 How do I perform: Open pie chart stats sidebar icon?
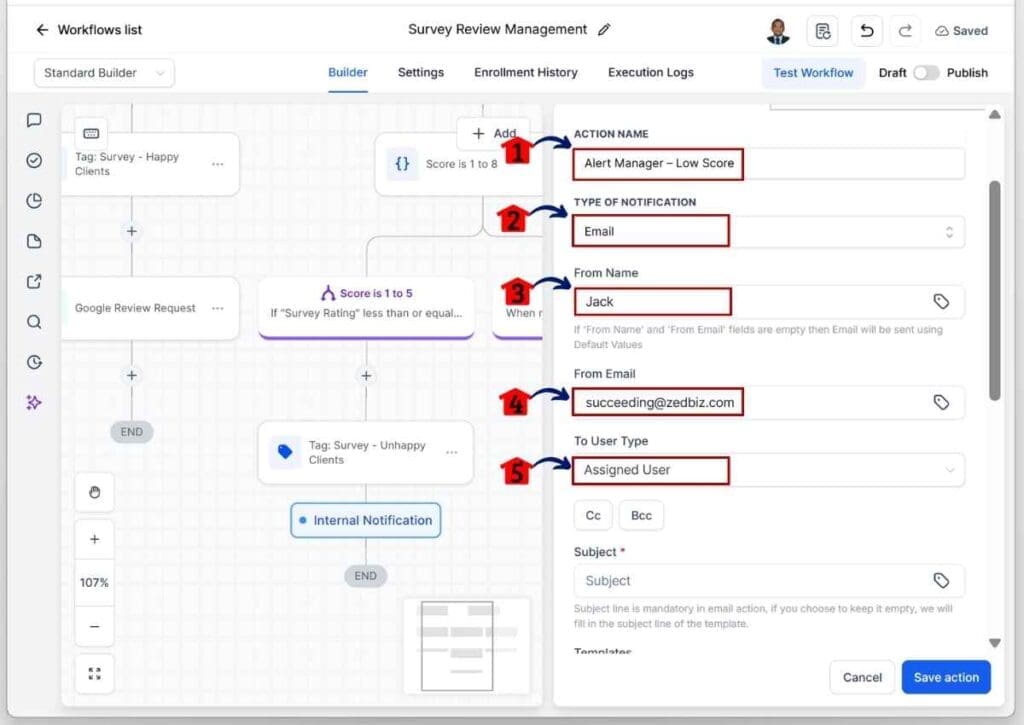coord(34,201)
